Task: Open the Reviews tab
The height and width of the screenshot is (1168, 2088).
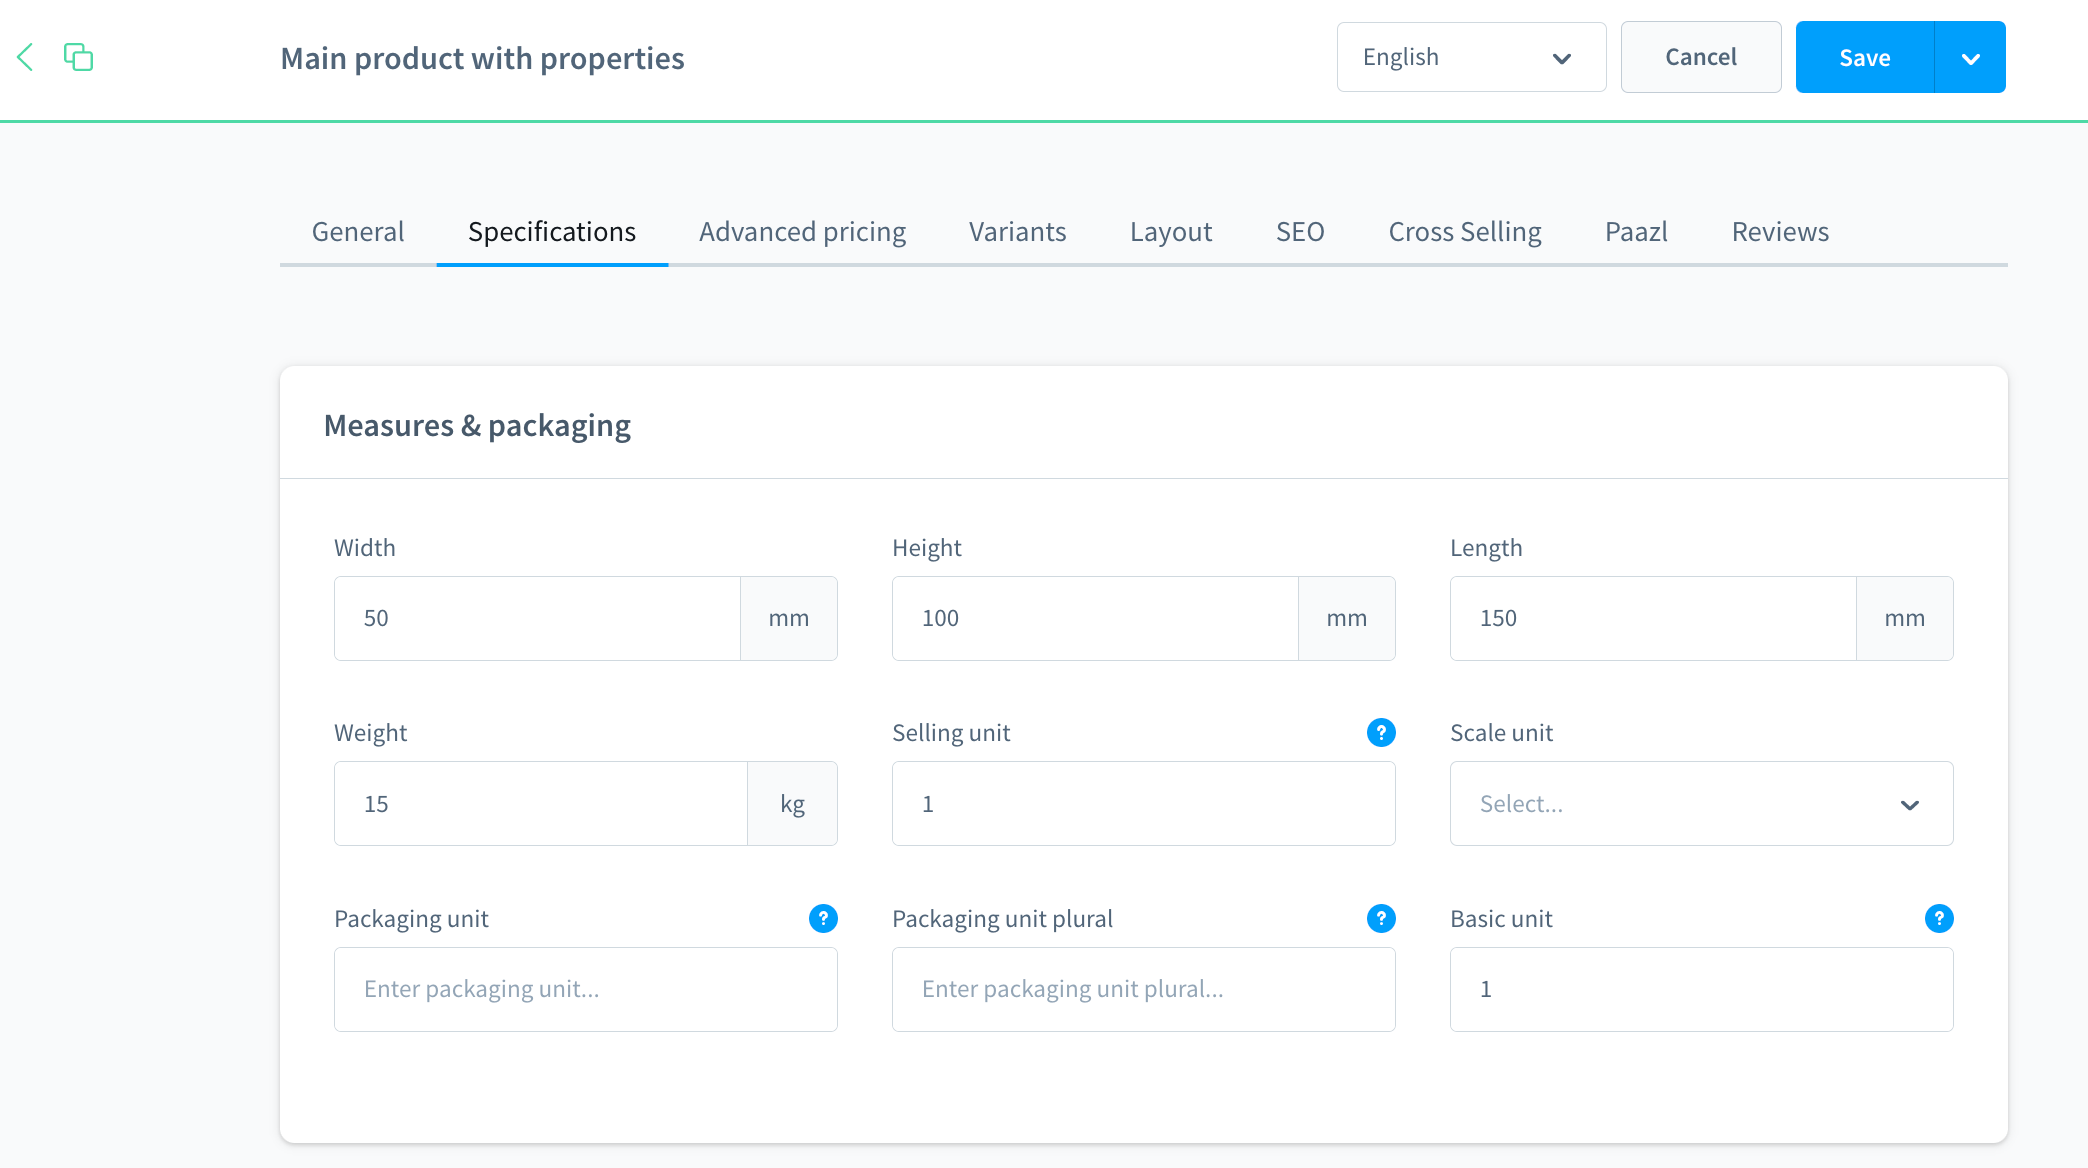Action: pos(1780,232)
